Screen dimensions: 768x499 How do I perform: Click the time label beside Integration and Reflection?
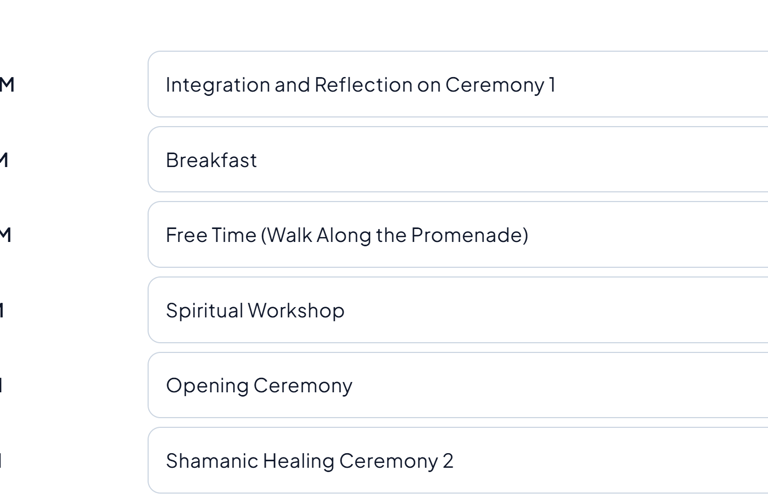pos(6,85)
